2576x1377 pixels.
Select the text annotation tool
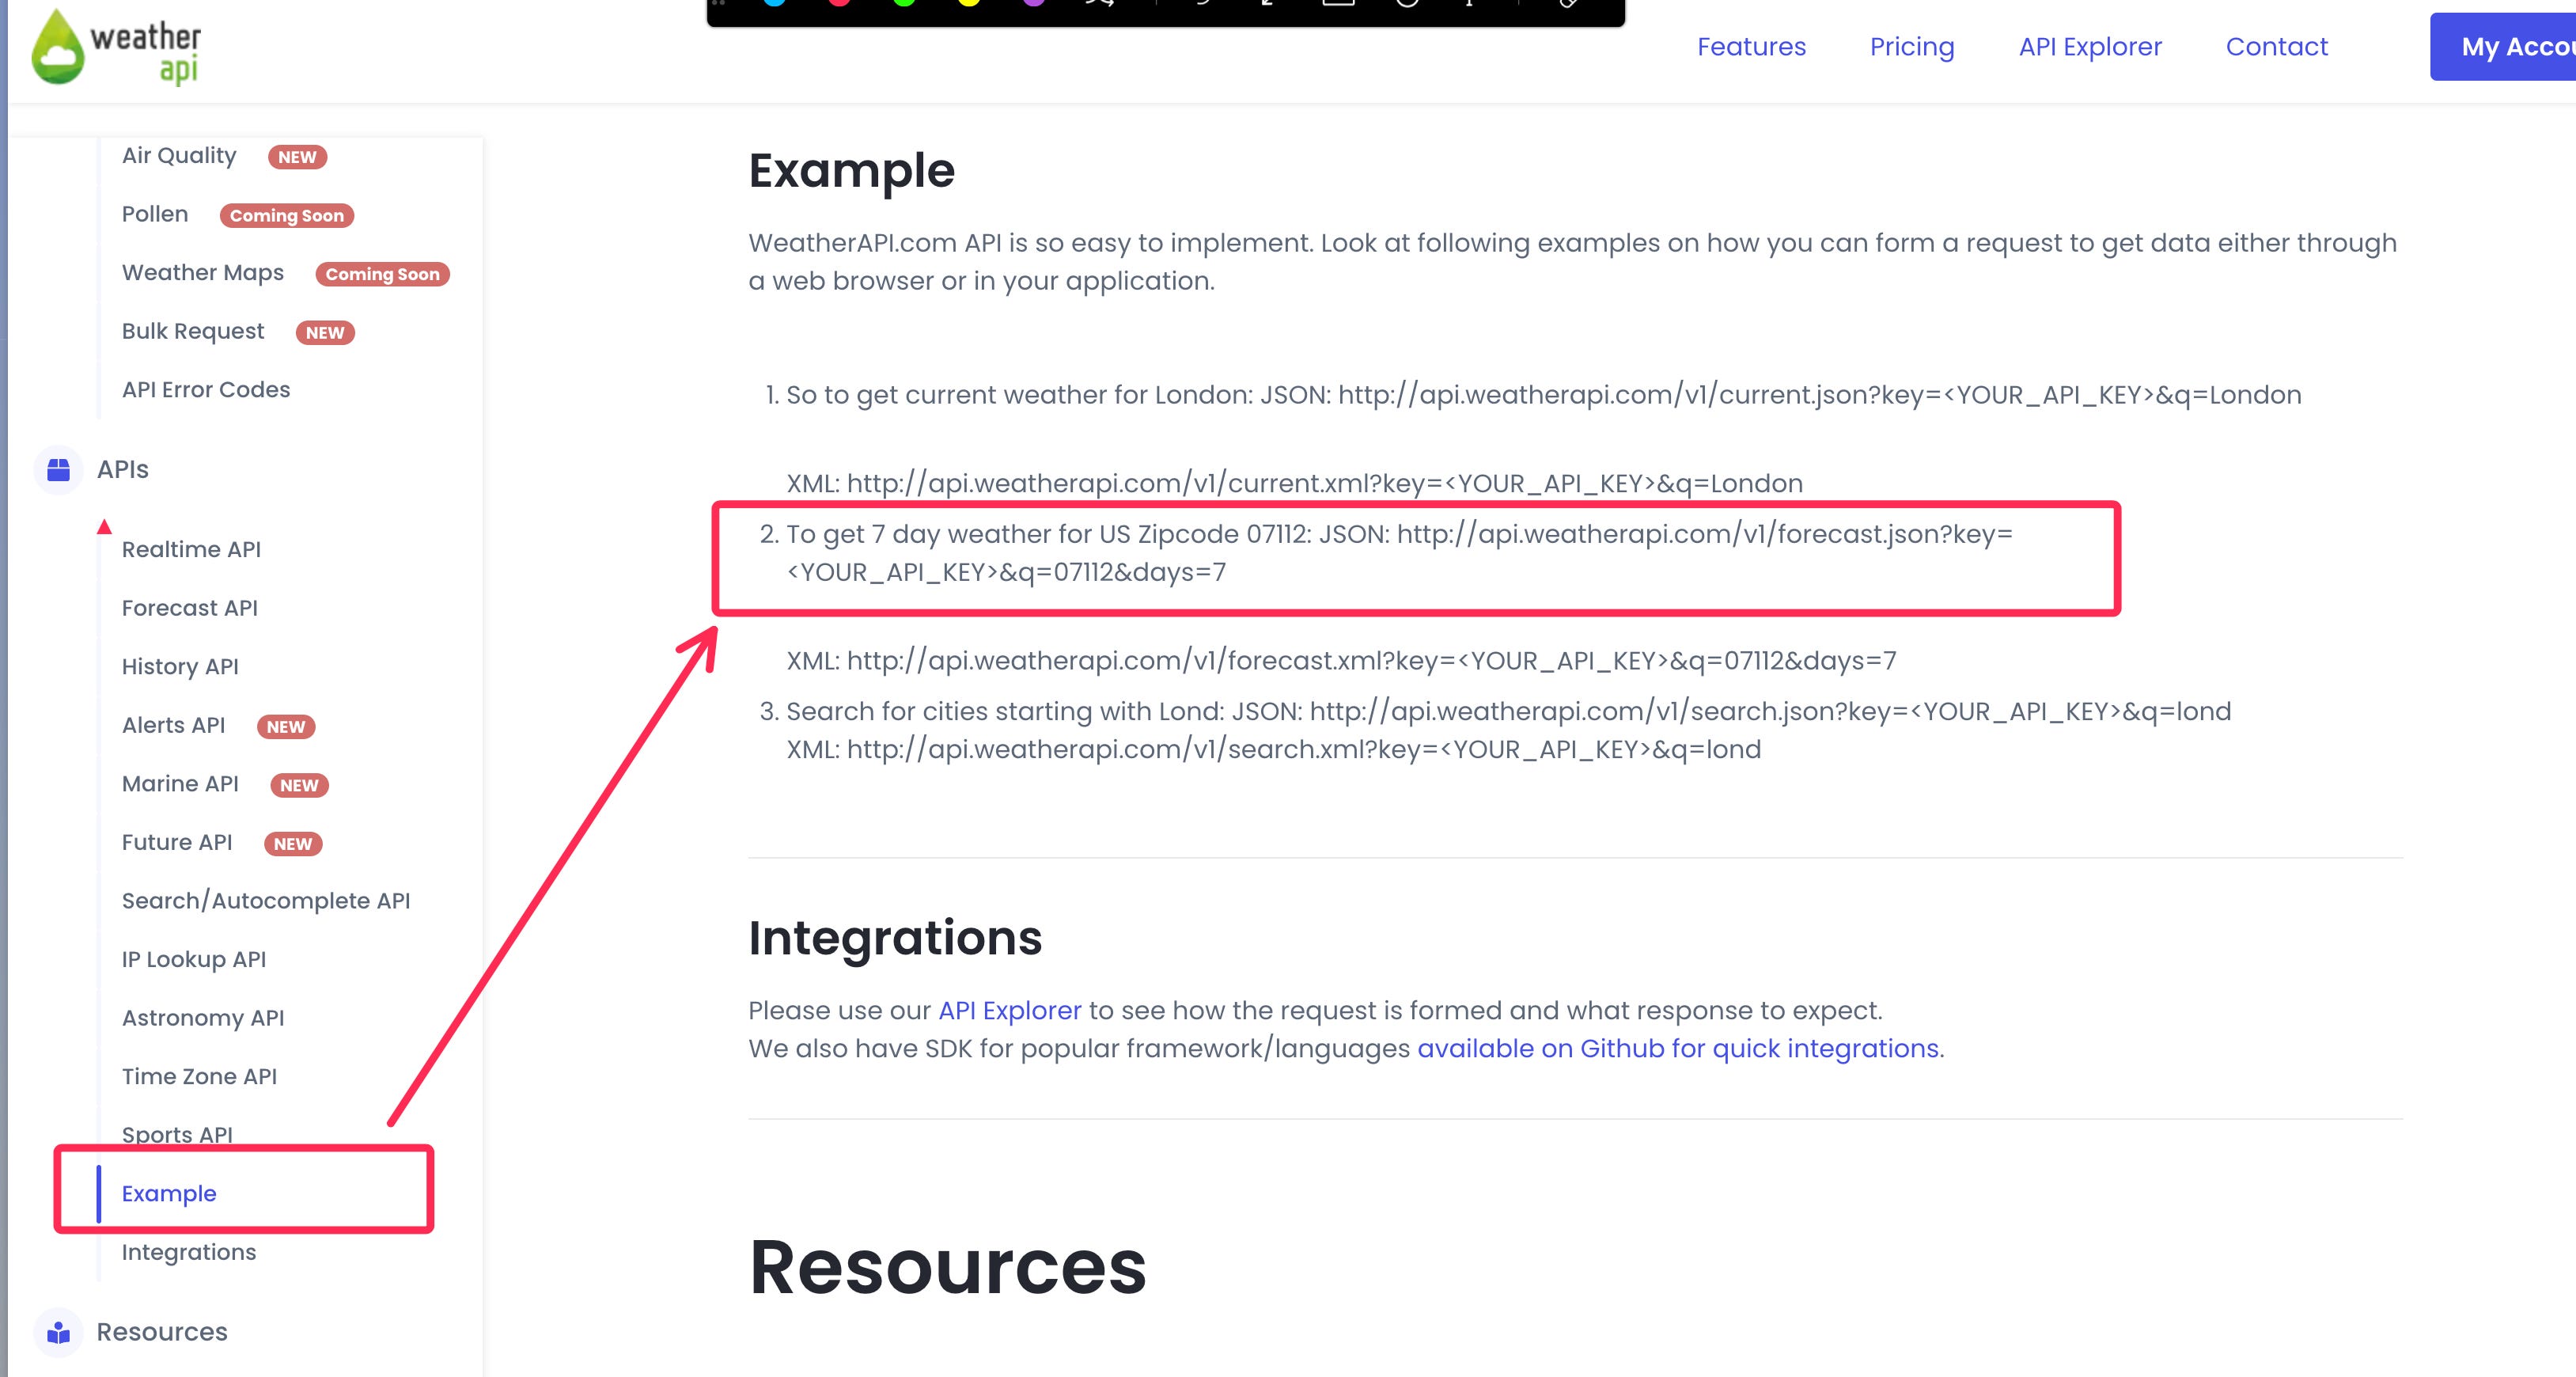1468,4
